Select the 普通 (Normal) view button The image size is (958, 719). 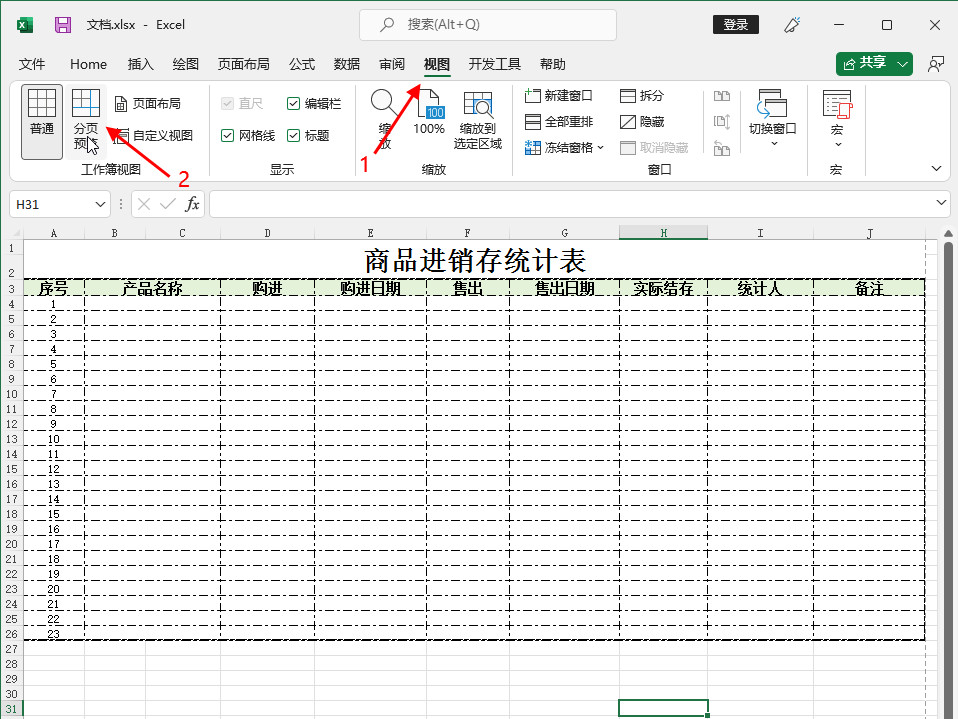[x=42, y=122]
